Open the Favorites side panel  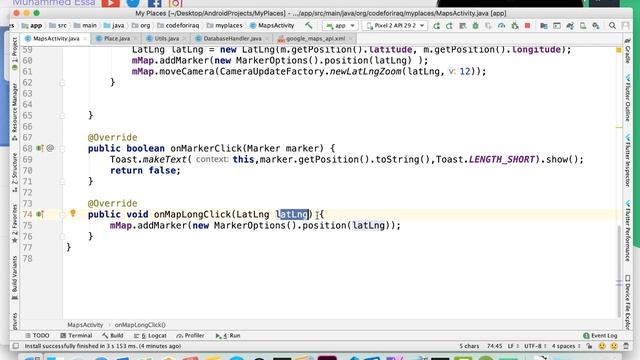(15, 223)
